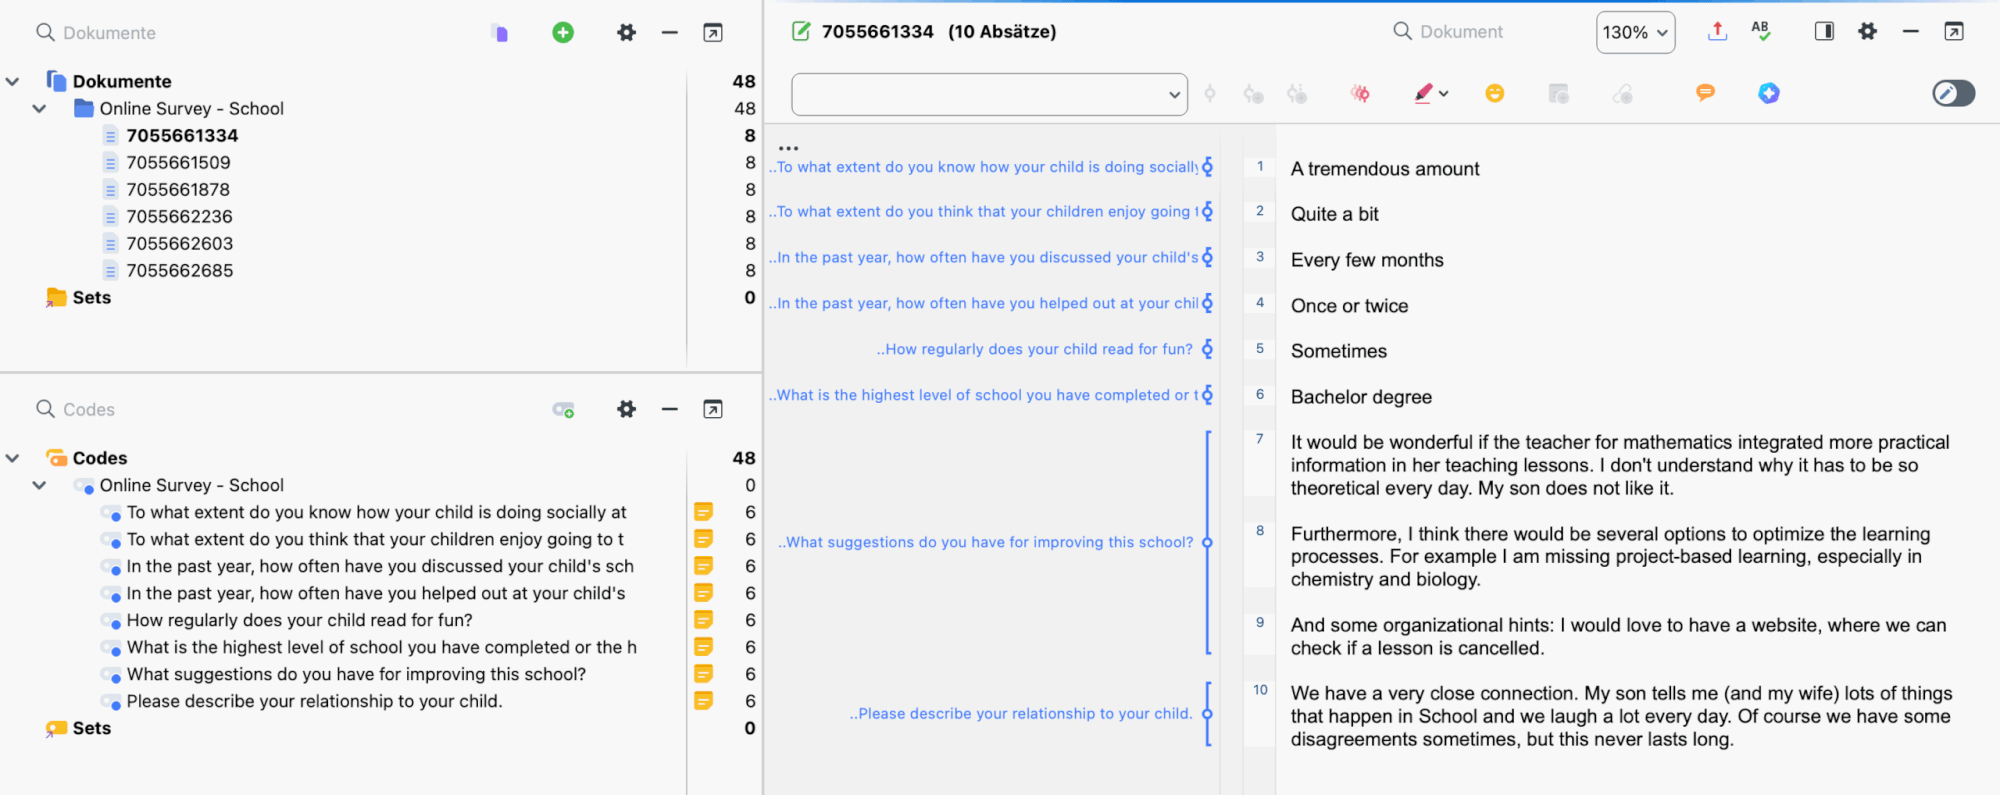Click the greyed paraphrase document icon
2000x795 pixels.
pos(1558,94)
